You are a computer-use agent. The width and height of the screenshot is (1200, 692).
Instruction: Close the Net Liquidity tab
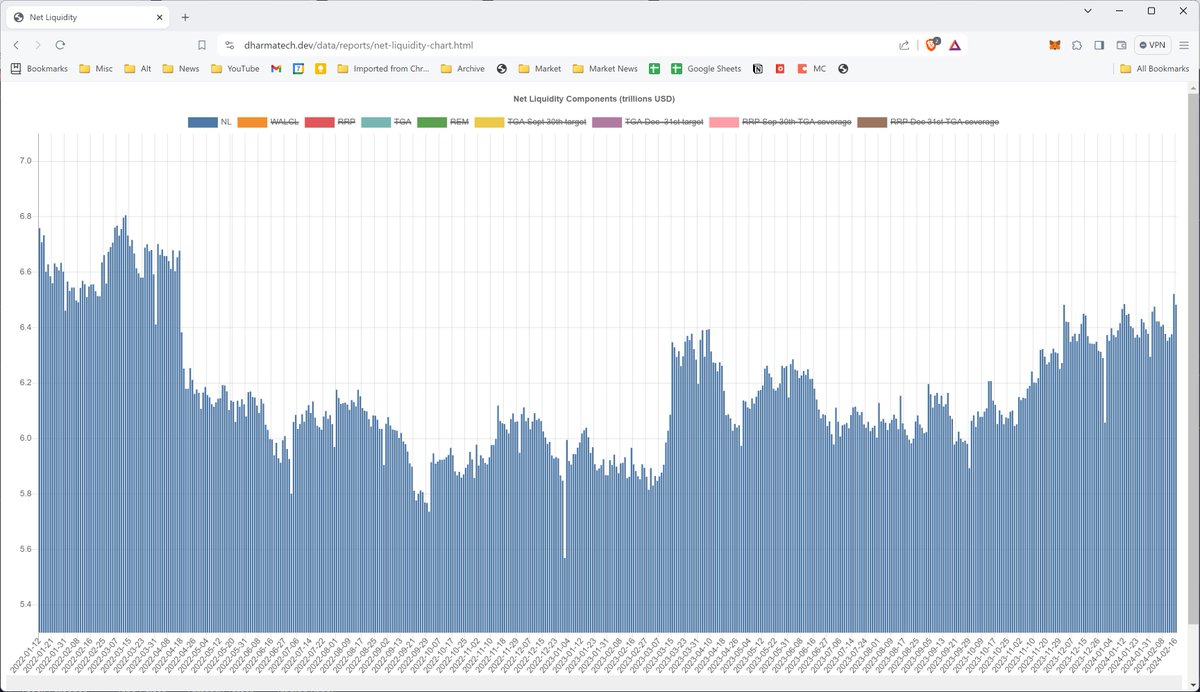pyautogui.click(x=159, y=17)
